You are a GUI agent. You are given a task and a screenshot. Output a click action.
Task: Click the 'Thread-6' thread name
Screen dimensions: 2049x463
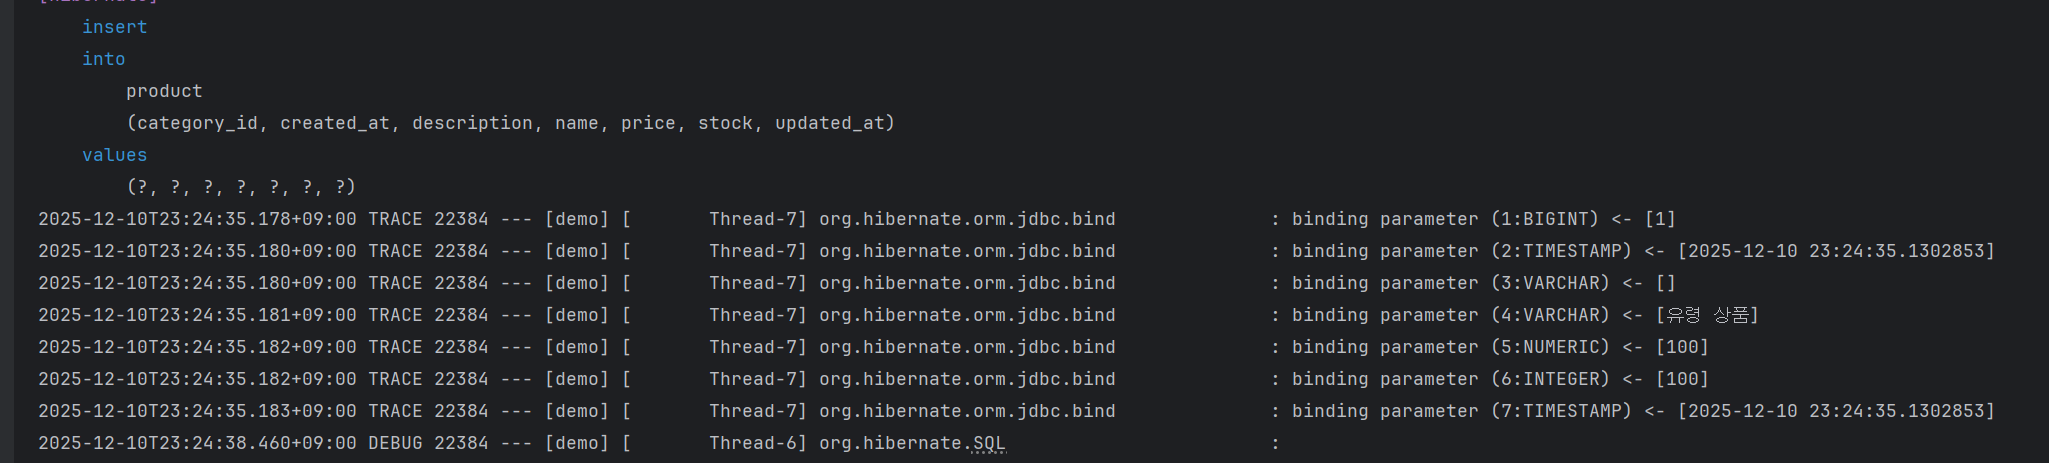(x=753, y=443)
